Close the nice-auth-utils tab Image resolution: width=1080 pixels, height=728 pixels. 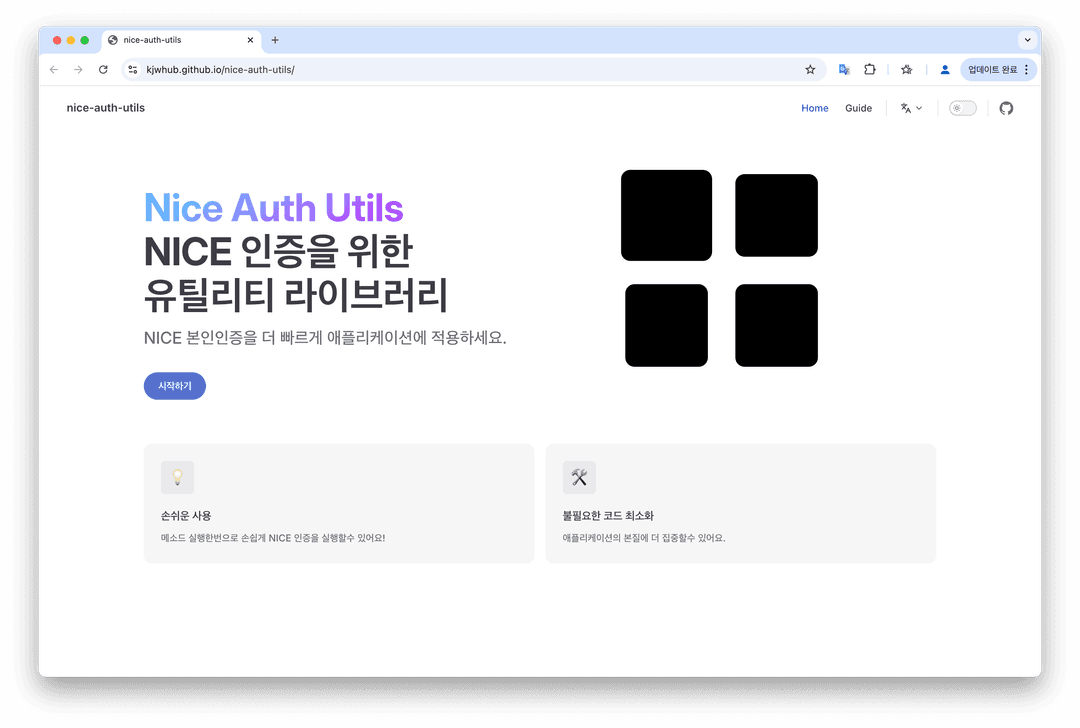tap(250, 40)
